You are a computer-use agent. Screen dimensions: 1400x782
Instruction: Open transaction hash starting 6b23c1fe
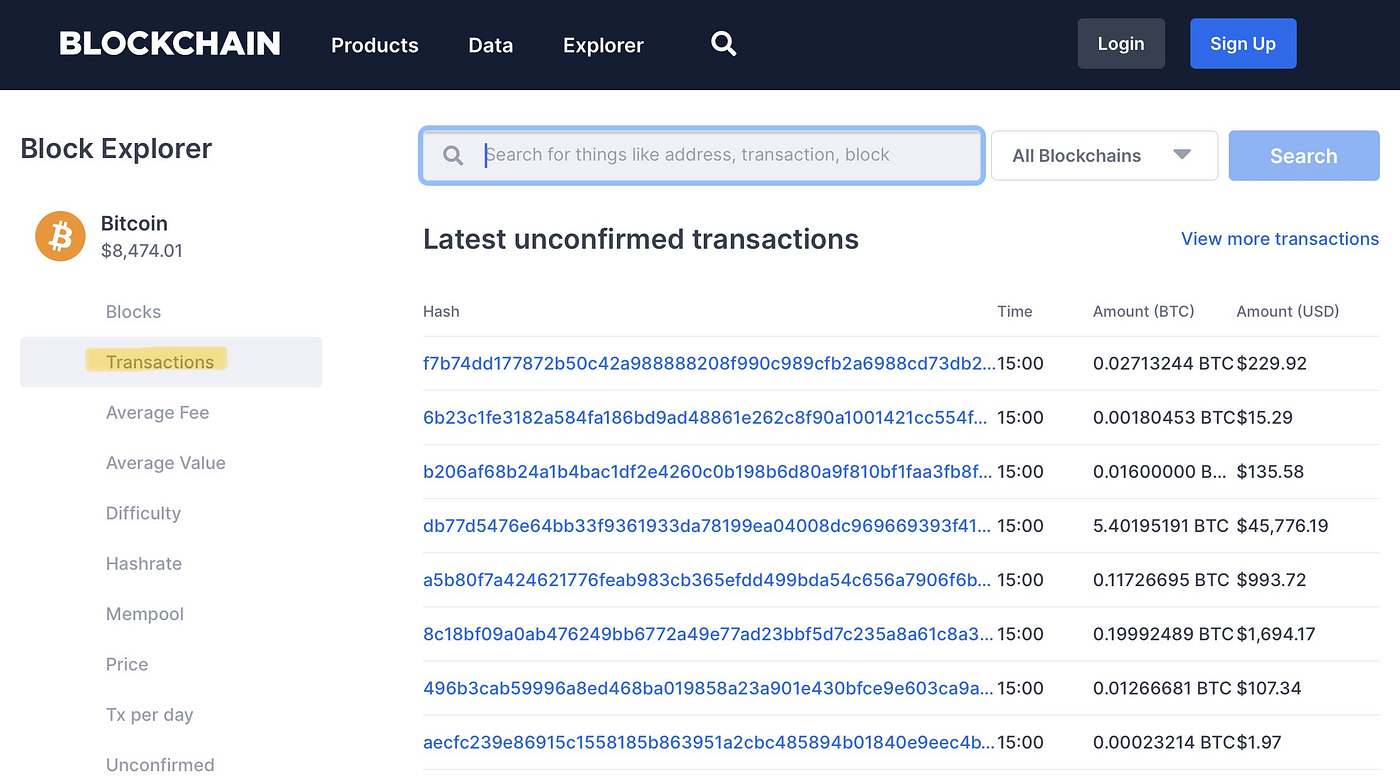tap(705, 417)
